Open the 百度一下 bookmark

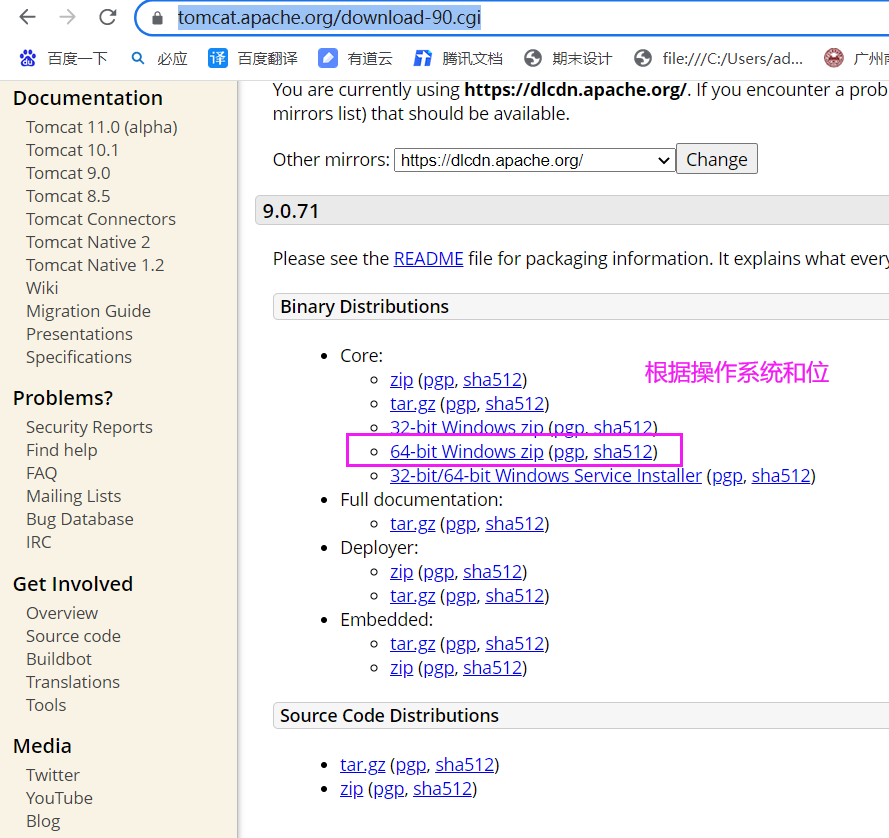(x=63, y=58)
